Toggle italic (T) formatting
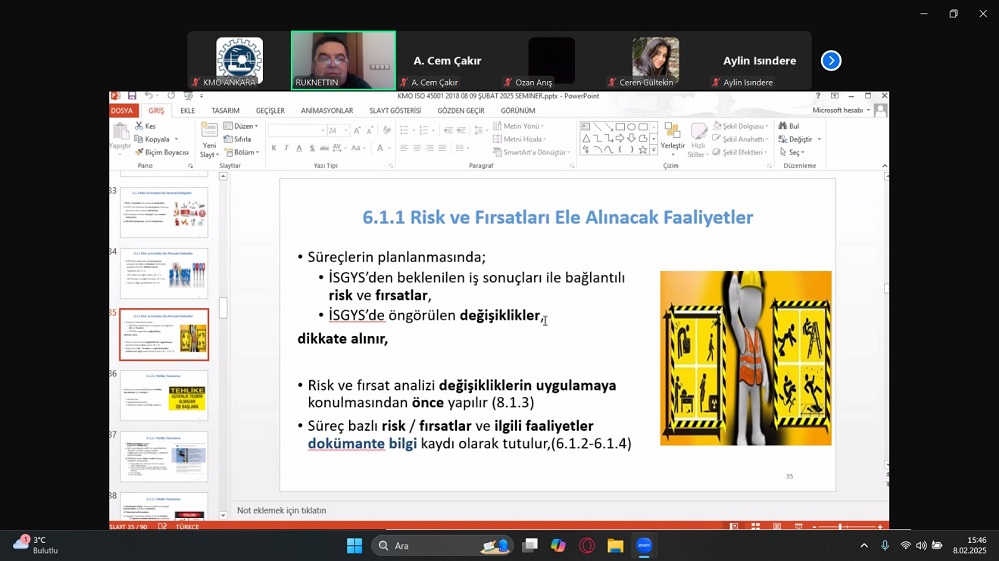The width and height of the screenshot is (999, 561). coord(286,148)
